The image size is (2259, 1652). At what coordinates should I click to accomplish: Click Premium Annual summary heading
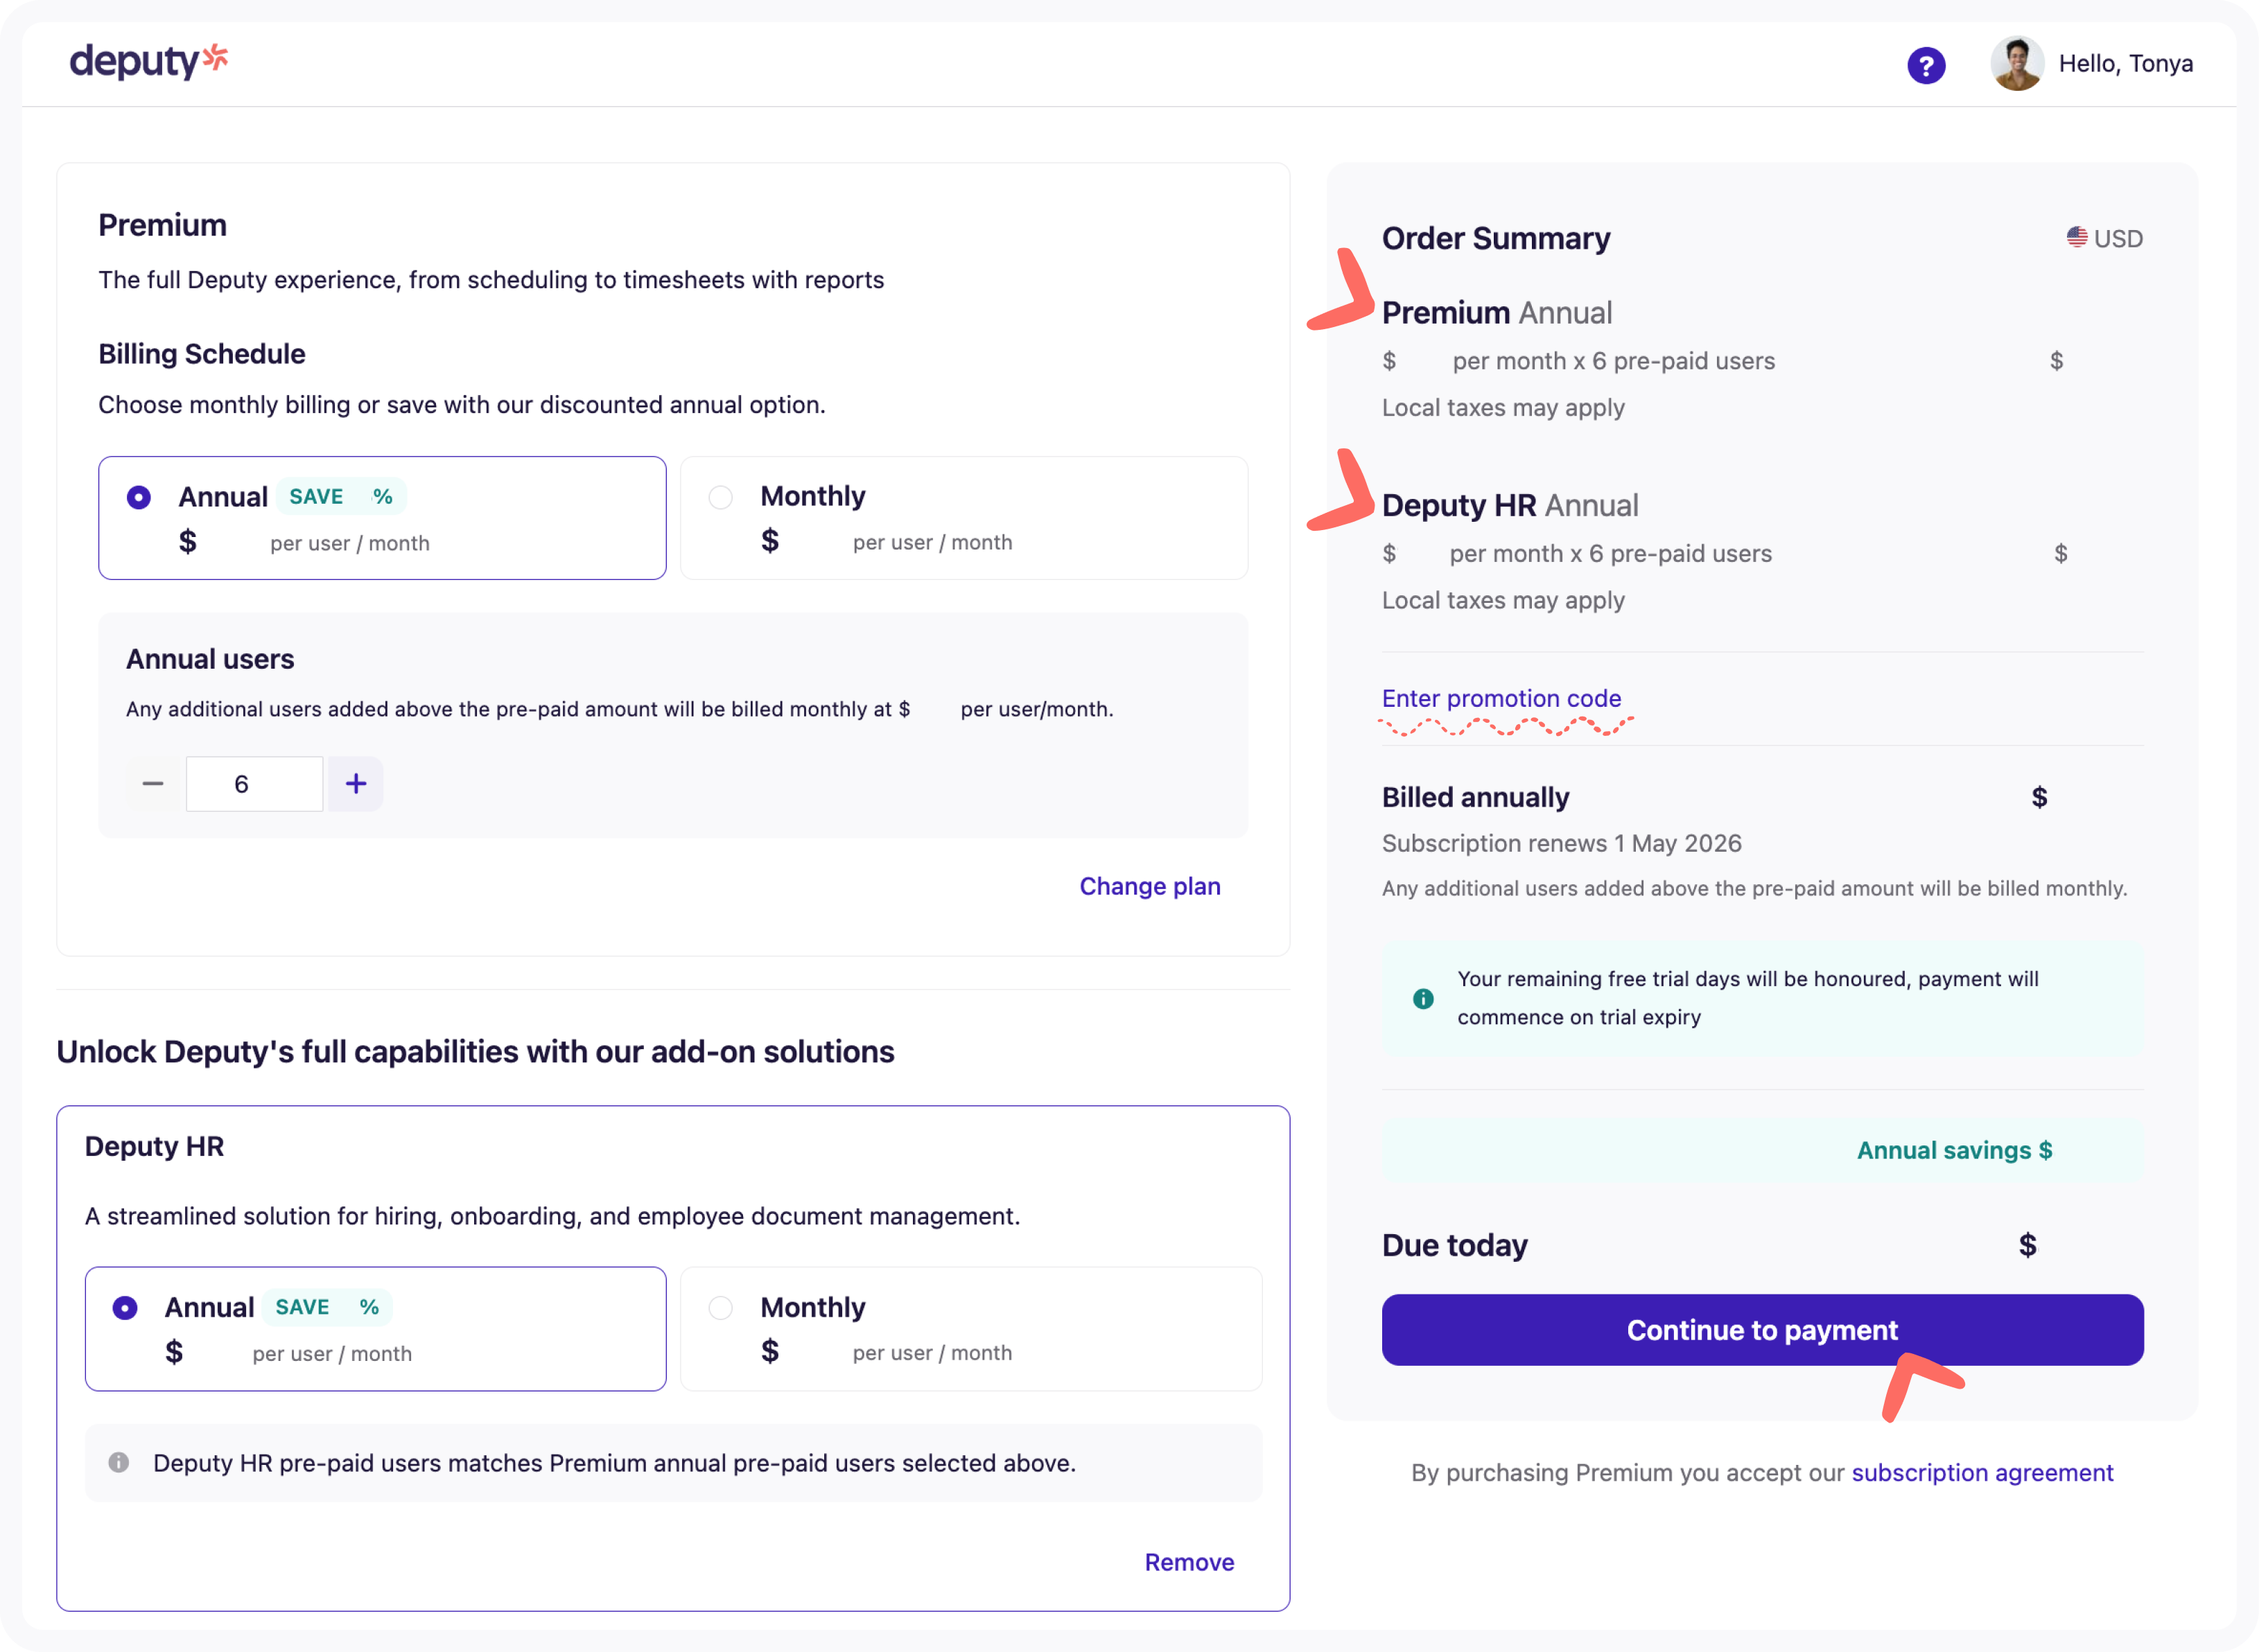point(1497,313)
